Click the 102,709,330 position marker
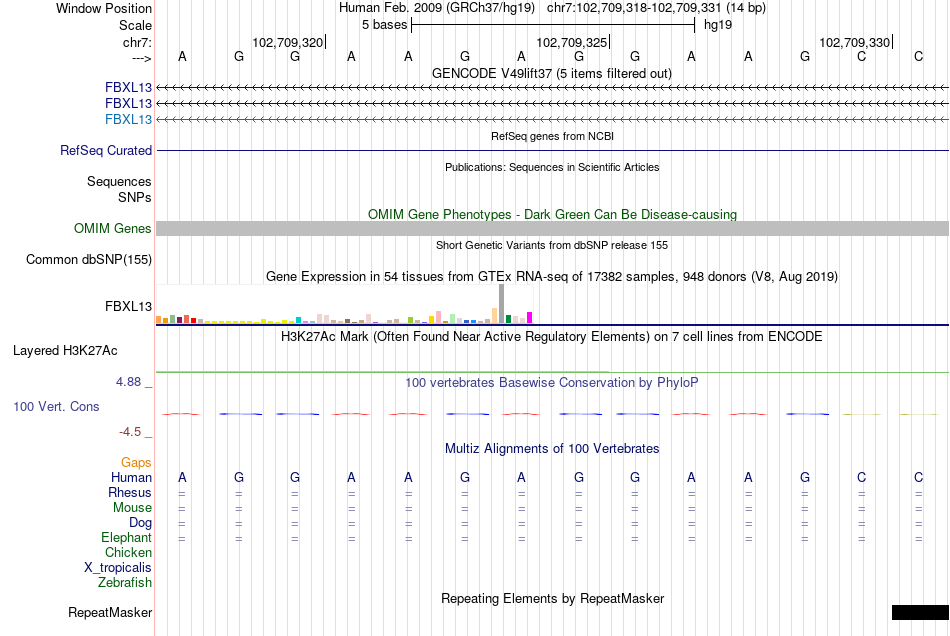 (x=855, y=42)
